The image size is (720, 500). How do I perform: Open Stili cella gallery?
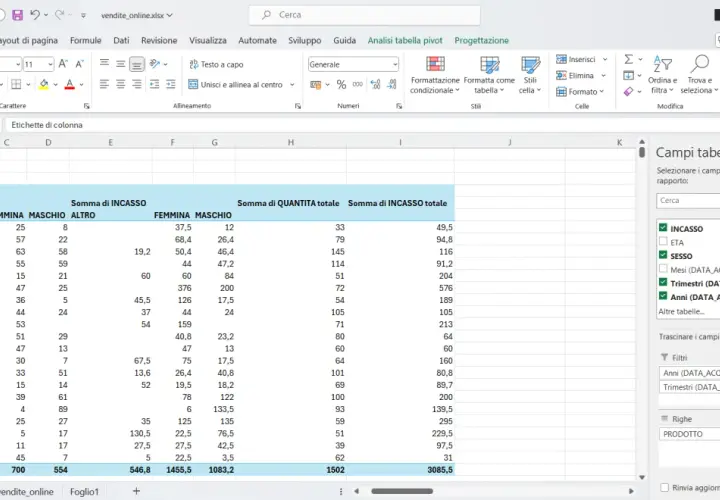tap(530, 75)
